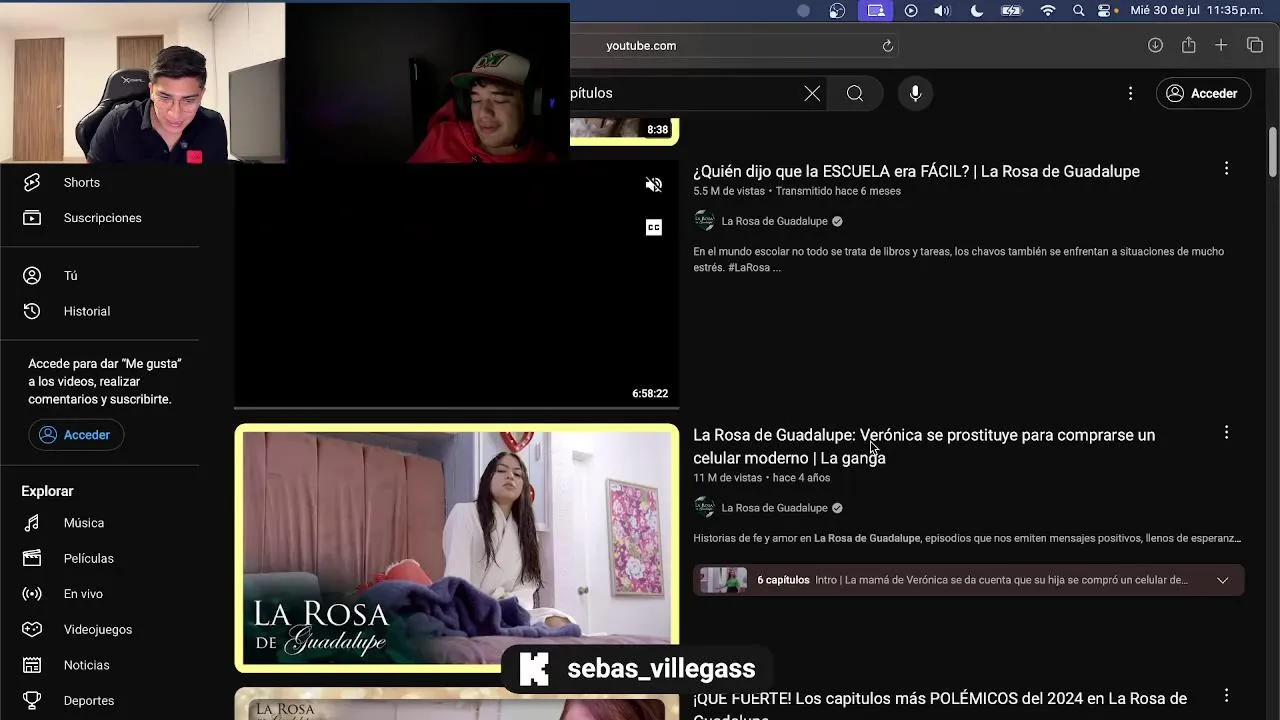Open macOS Control Center icon
The image size is (1280, 720).
1105,10
